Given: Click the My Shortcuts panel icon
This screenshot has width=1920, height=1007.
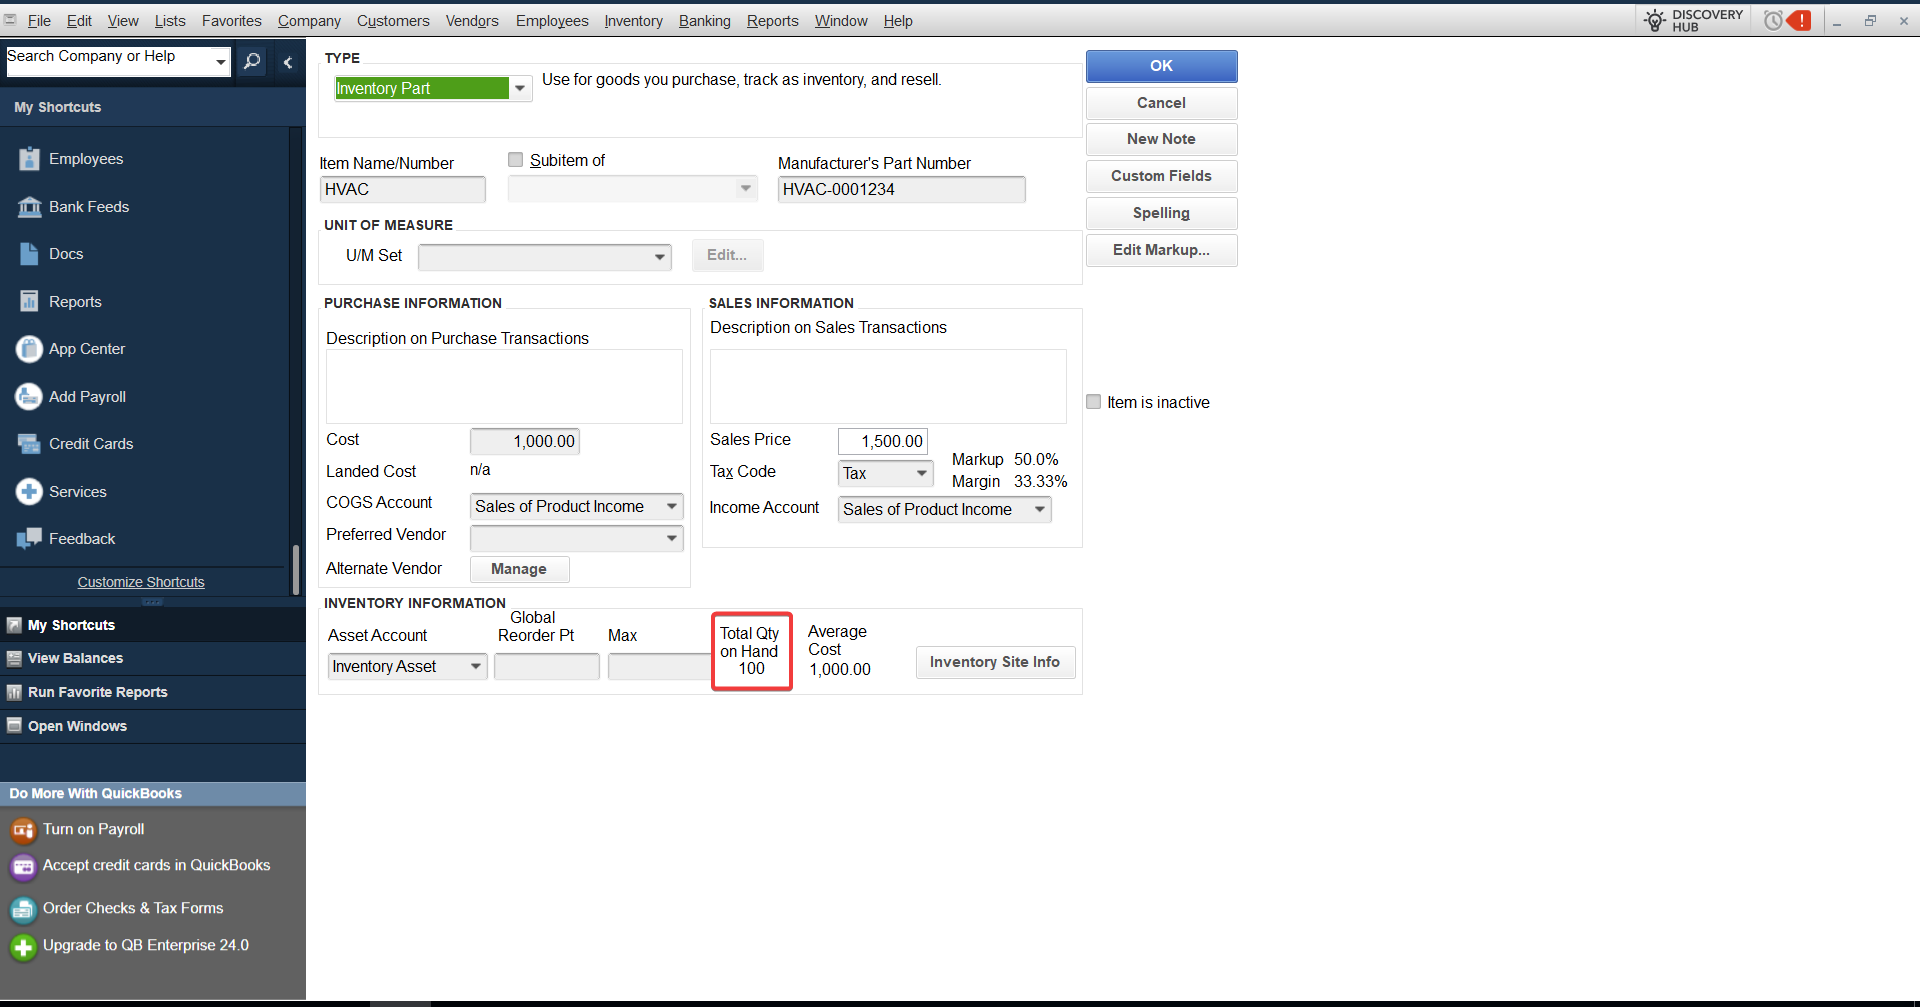Looking at the screenshot, I should (x=14, y=625).
